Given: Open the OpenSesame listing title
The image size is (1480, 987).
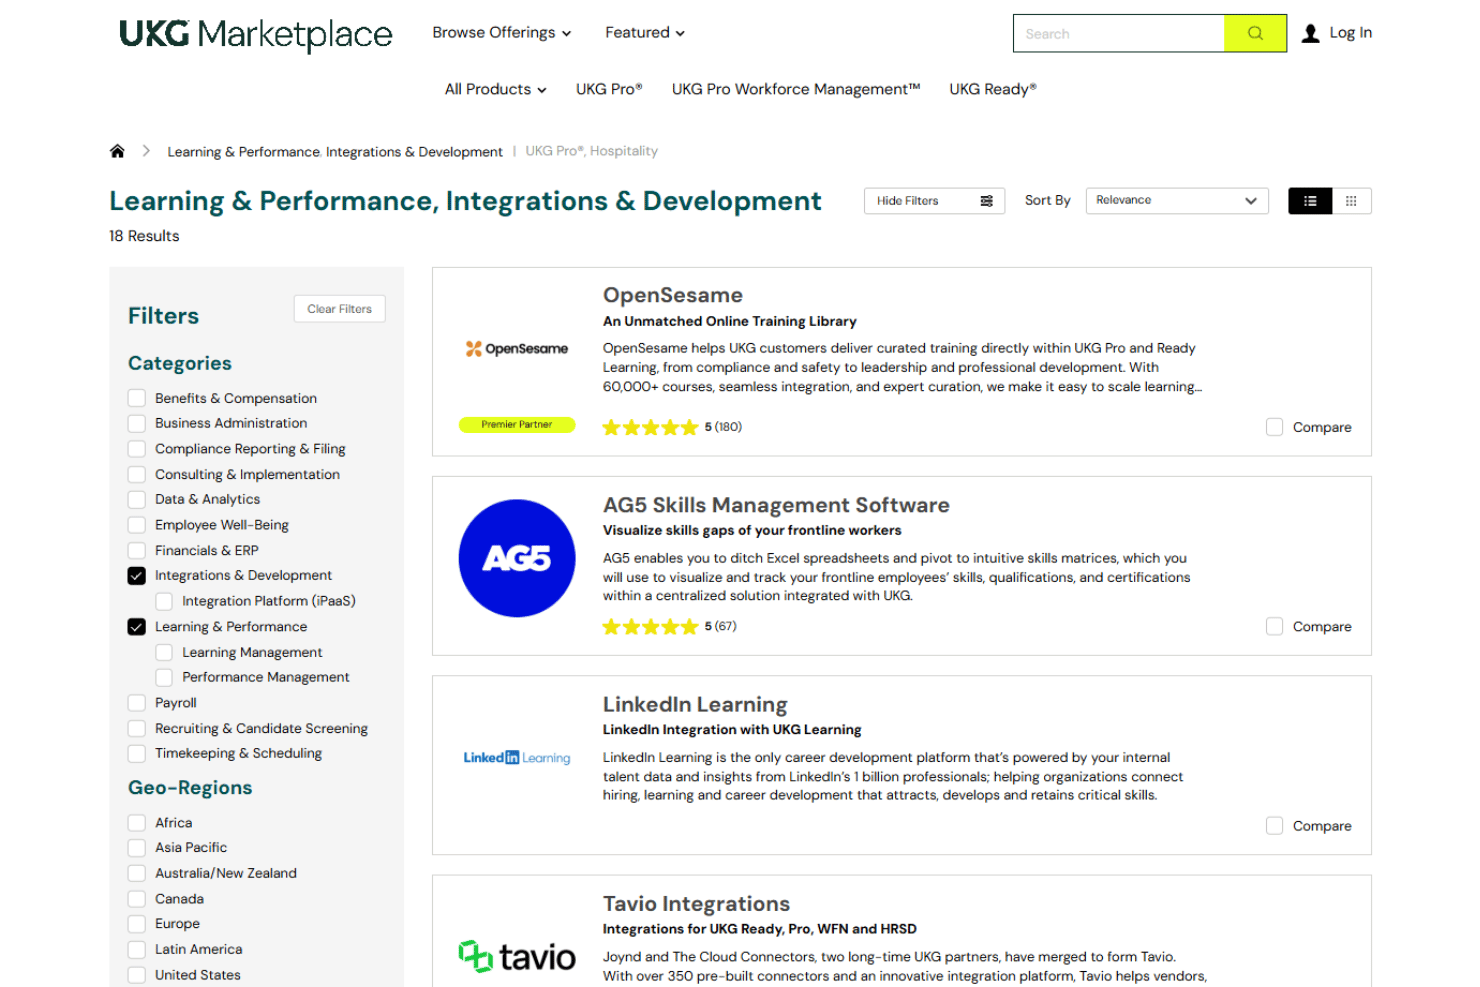Looking at the screenshot, I should 673,295.
